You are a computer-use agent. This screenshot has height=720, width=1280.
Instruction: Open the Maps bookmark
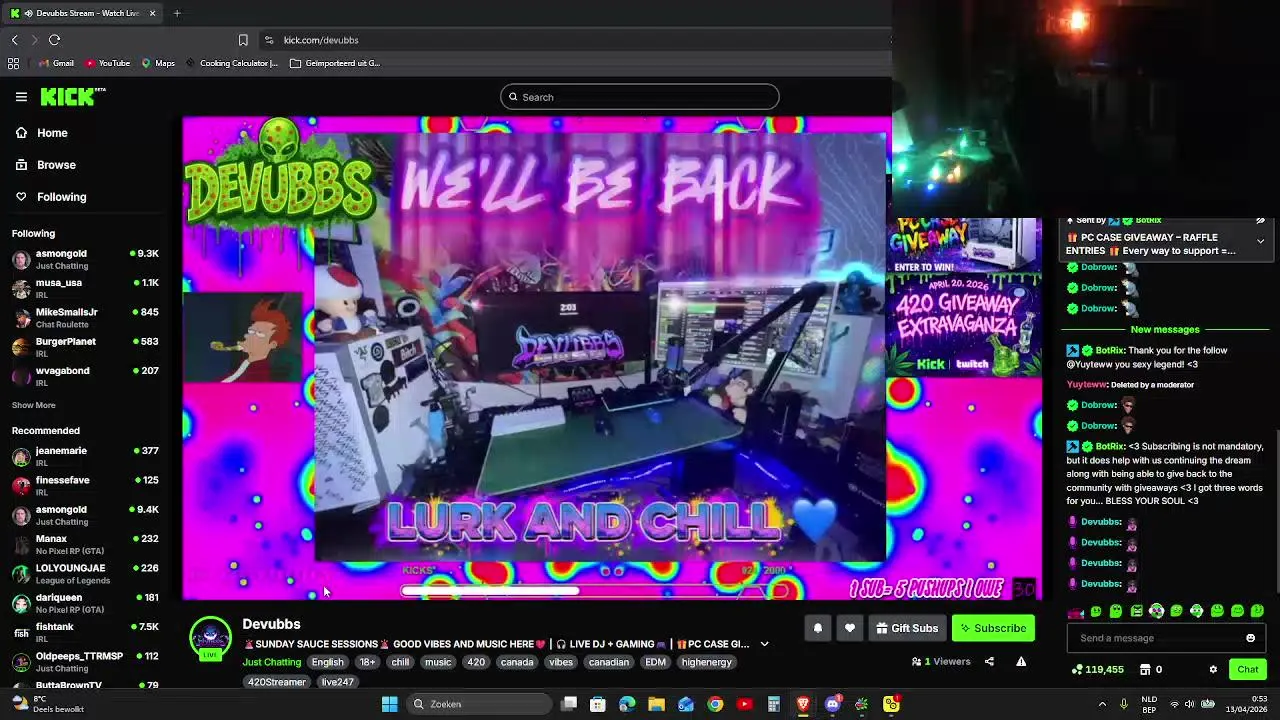click(x=158, y=63)
